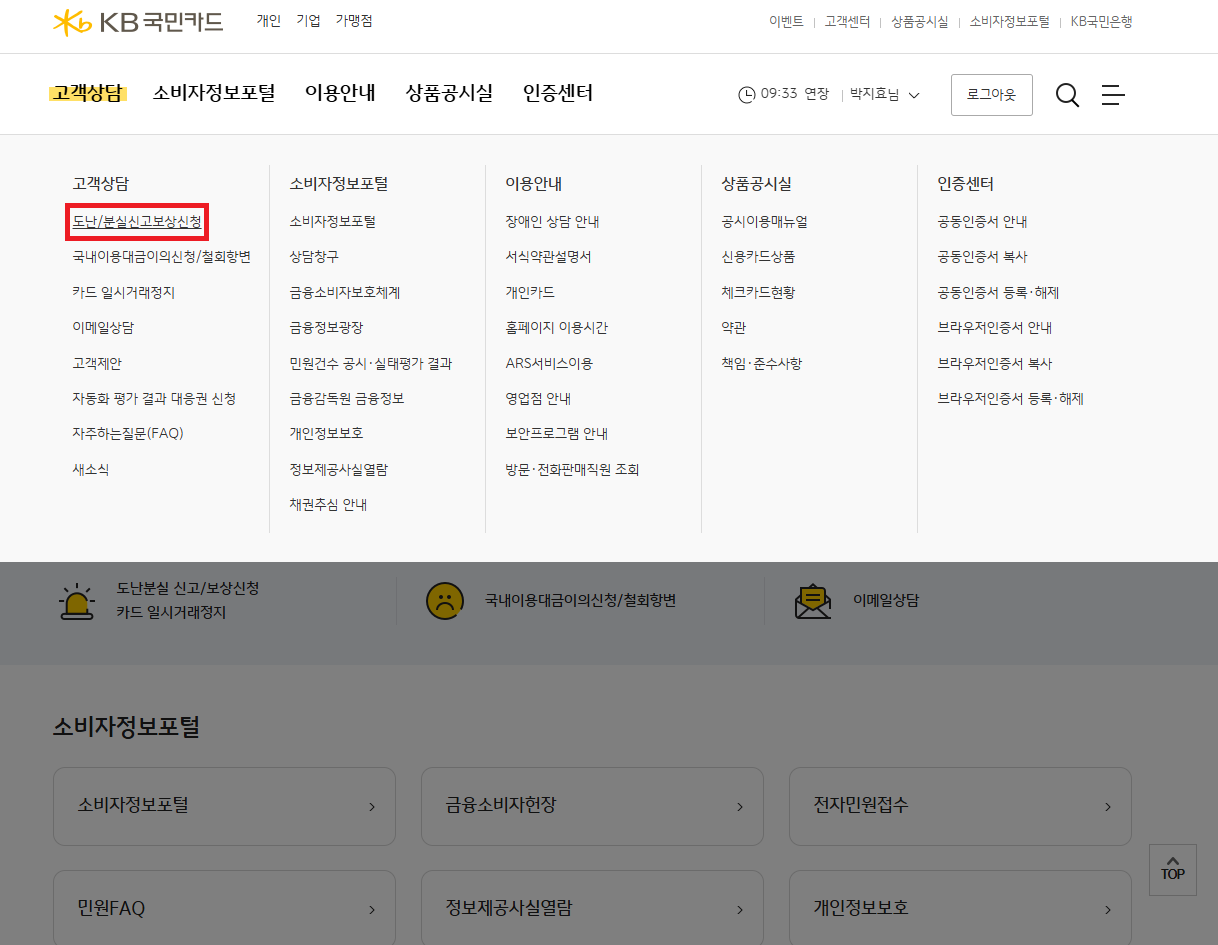Open 도난/분실신고보상신청
Image resolution: width=1218 pixels, height=945 pixels.
(137, 221)
